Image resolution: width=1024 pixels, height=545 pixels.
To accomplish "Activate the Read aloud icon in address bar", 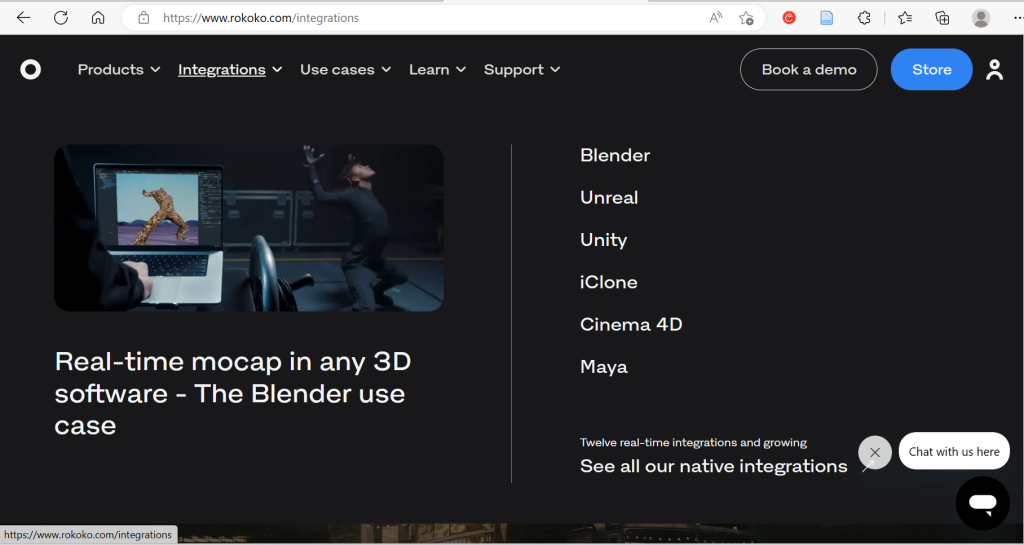I will coord(716,18).
